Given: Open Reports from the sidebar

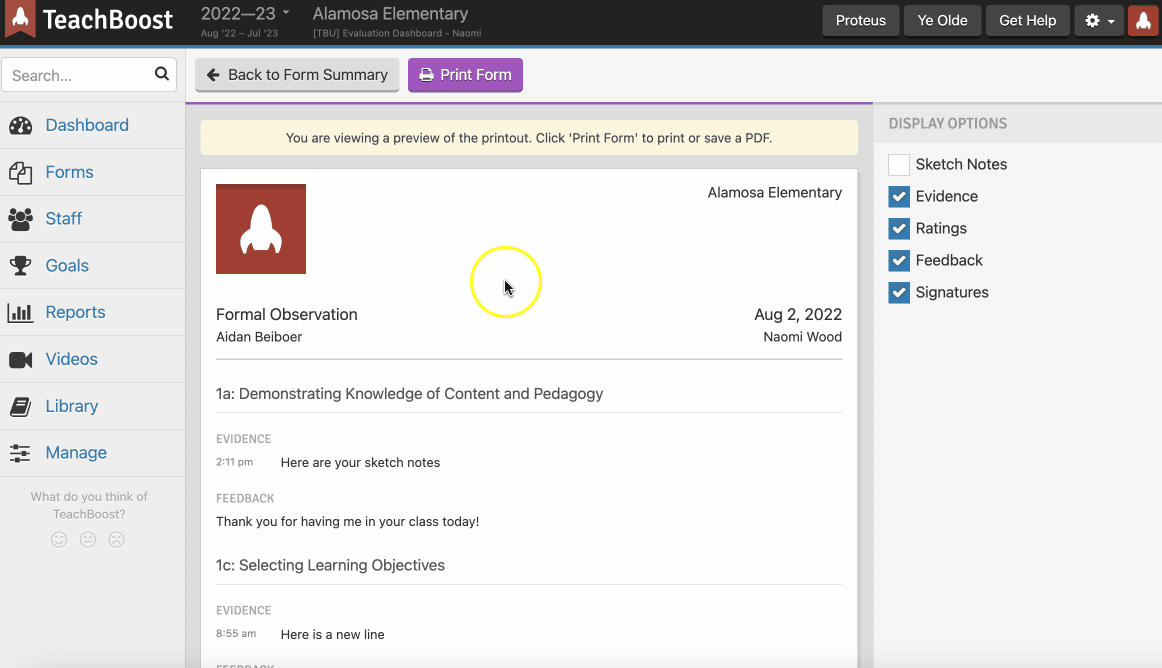Looking at the screenshot, I should tap(76, 312).
